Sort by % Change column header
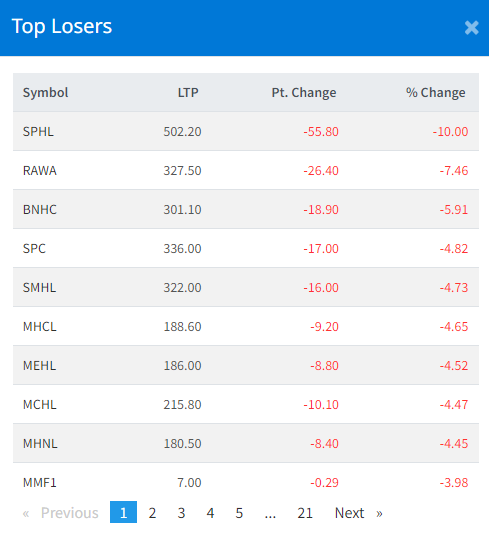Viewport: 489px width, 535px height. pyautogui.click(x=435, y=92)
